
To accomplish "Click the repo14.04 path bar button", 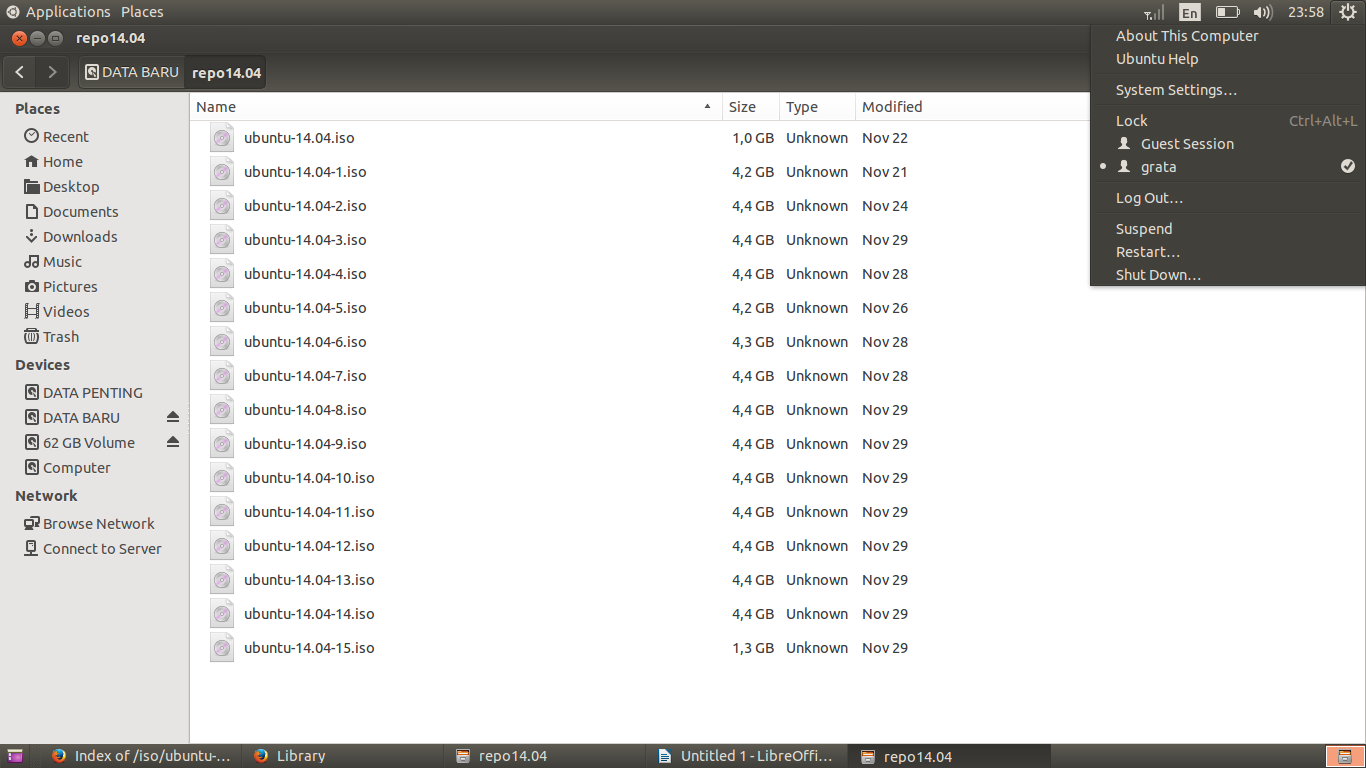I will coord(226,72).
